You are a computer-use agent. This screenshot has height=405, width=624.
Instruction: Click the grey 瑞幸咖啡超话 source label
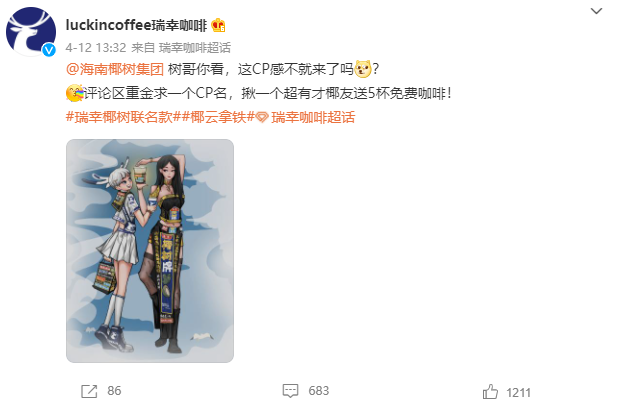click(195, 48)
